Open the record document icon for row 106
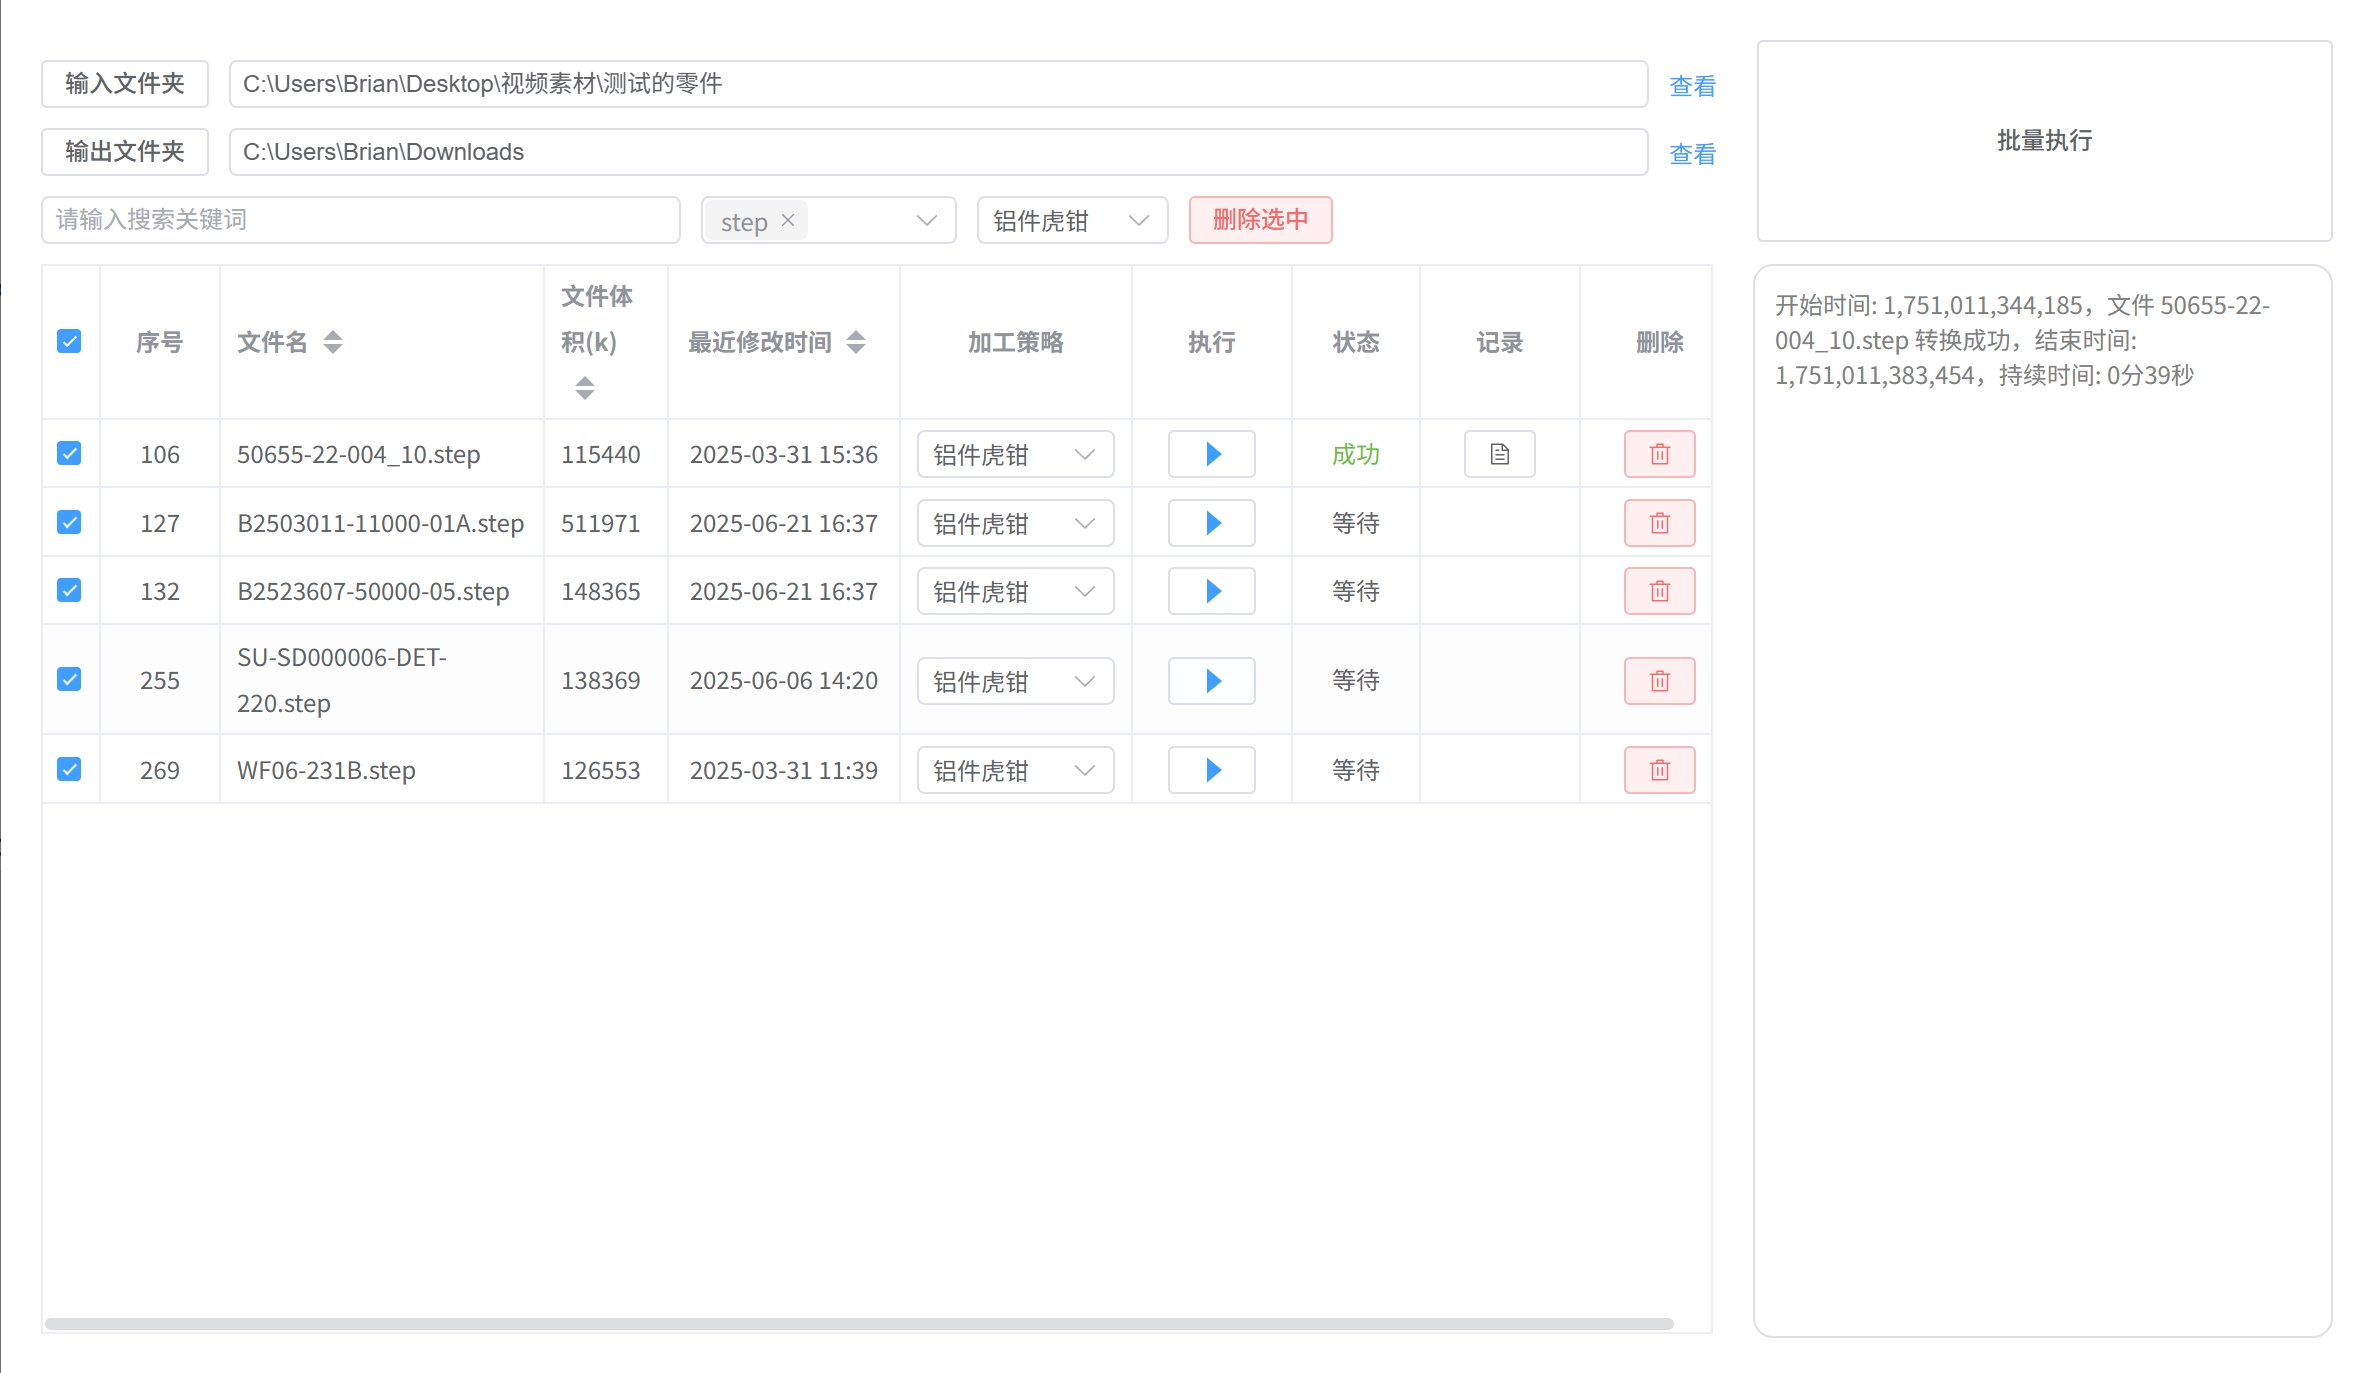2371x1373 pixels. (1499, 454)
